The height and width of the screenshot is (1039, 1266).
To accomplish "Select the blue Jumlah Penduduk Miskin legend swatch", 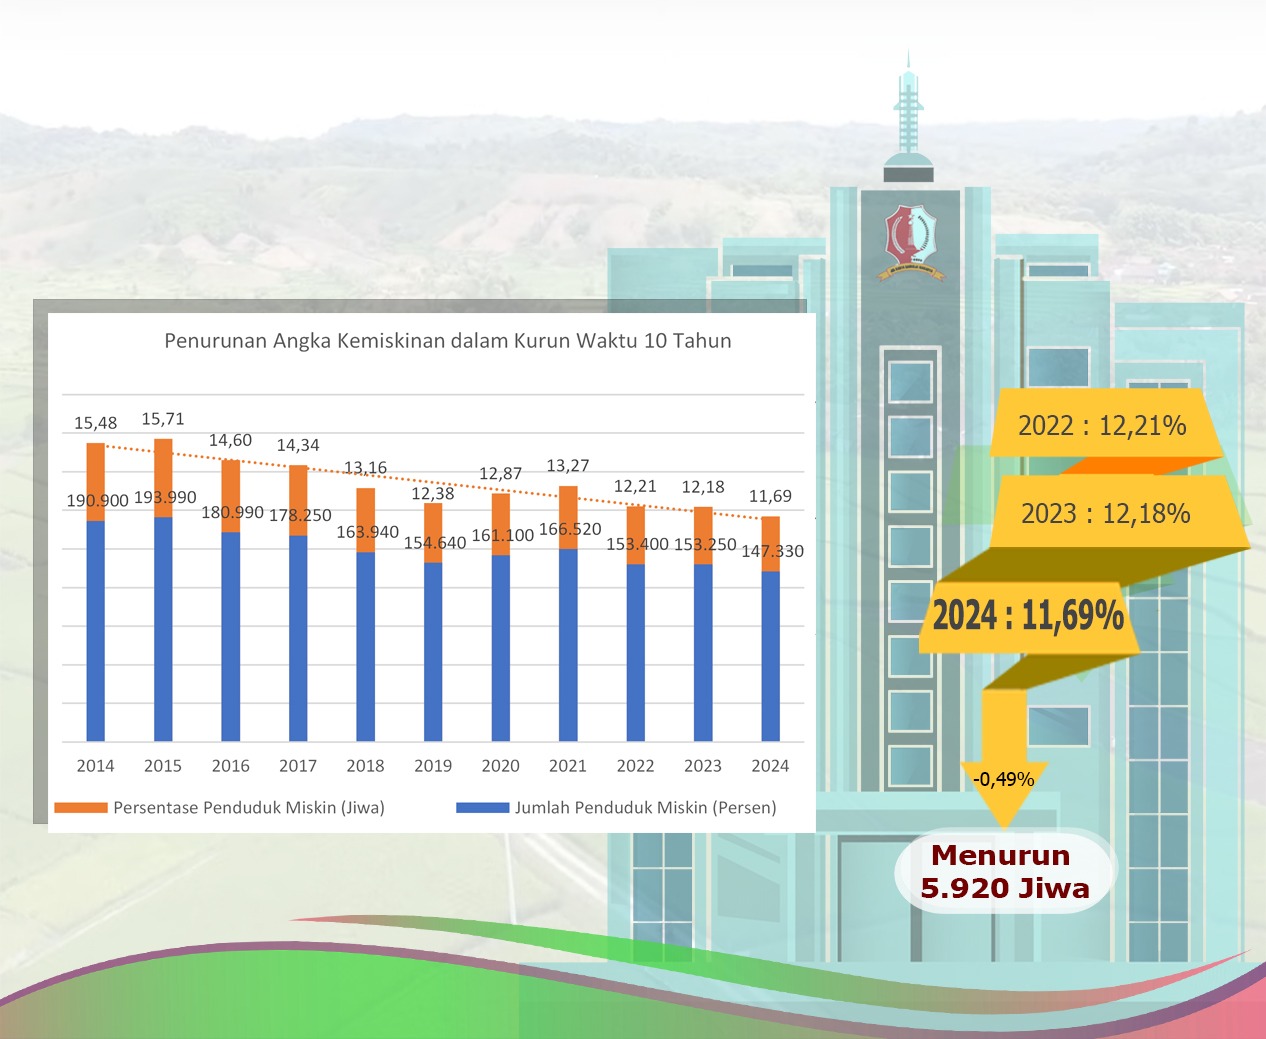I will point(483,807).
